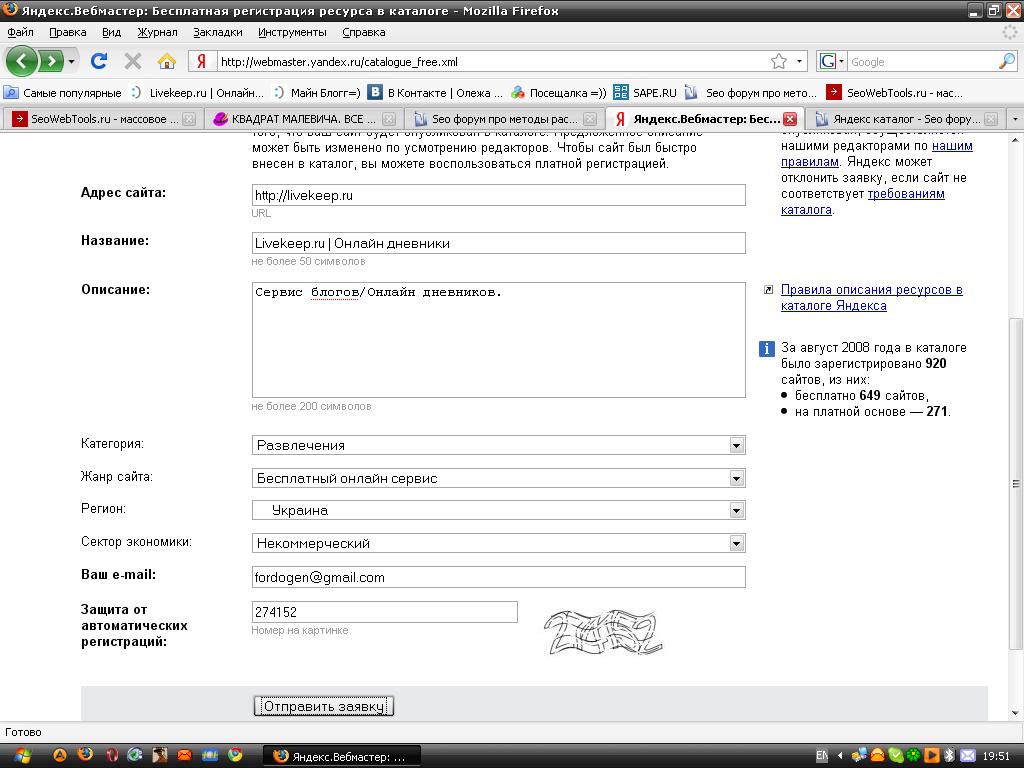Launch Google Chrome from quick launch

tap(235, 756)
